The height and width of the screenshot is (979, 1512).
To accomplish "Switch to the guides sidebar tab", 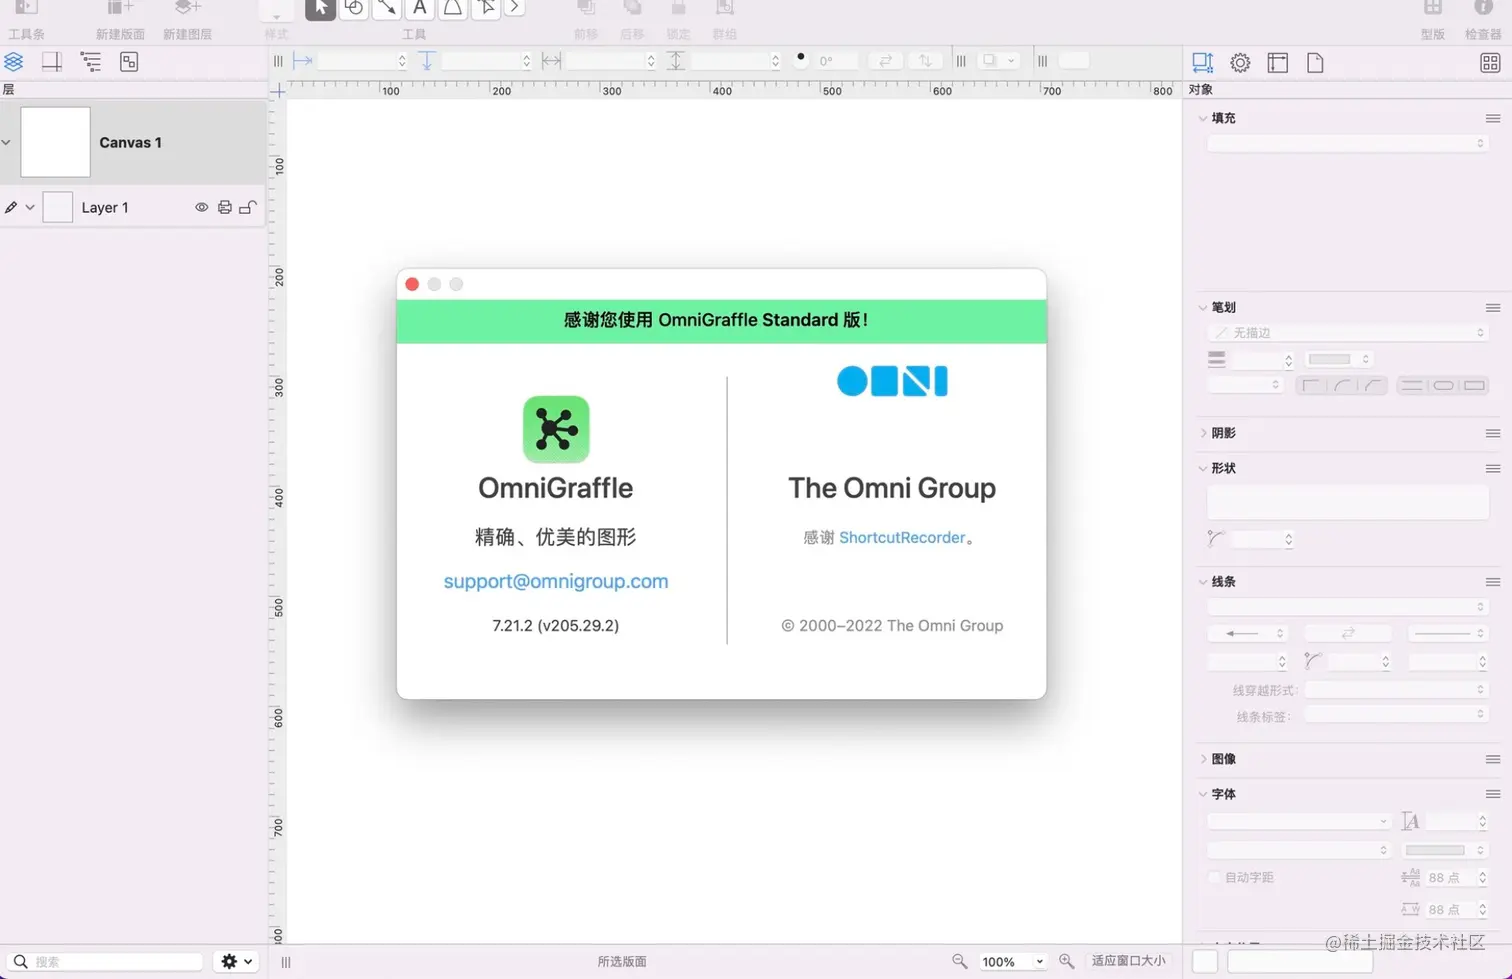I will coord(52,62).
